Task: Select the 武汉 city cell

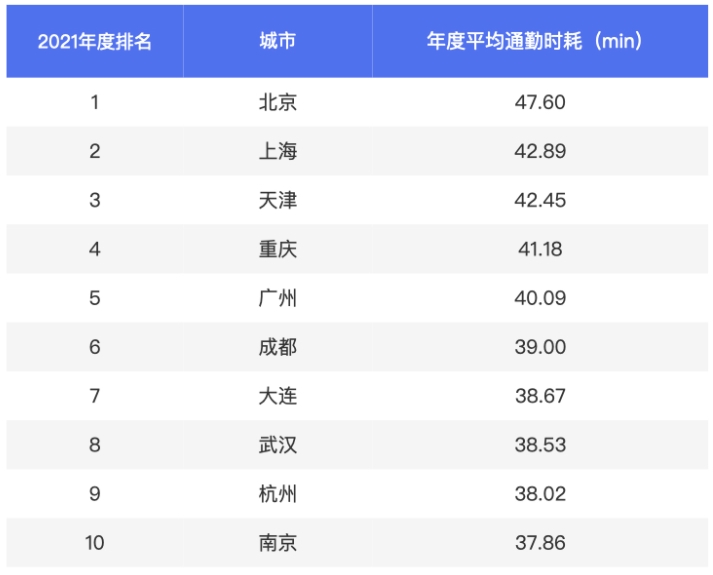Action: (277, 445)
